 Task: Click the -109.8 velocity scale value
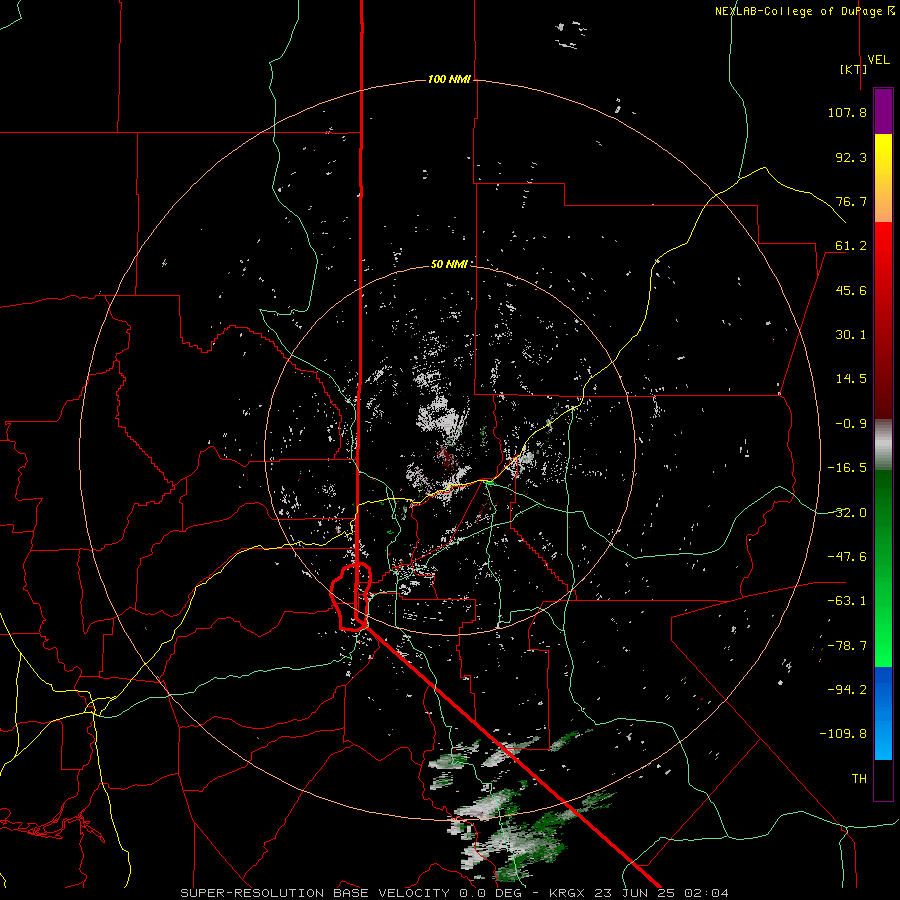click(x=843, y=734)
